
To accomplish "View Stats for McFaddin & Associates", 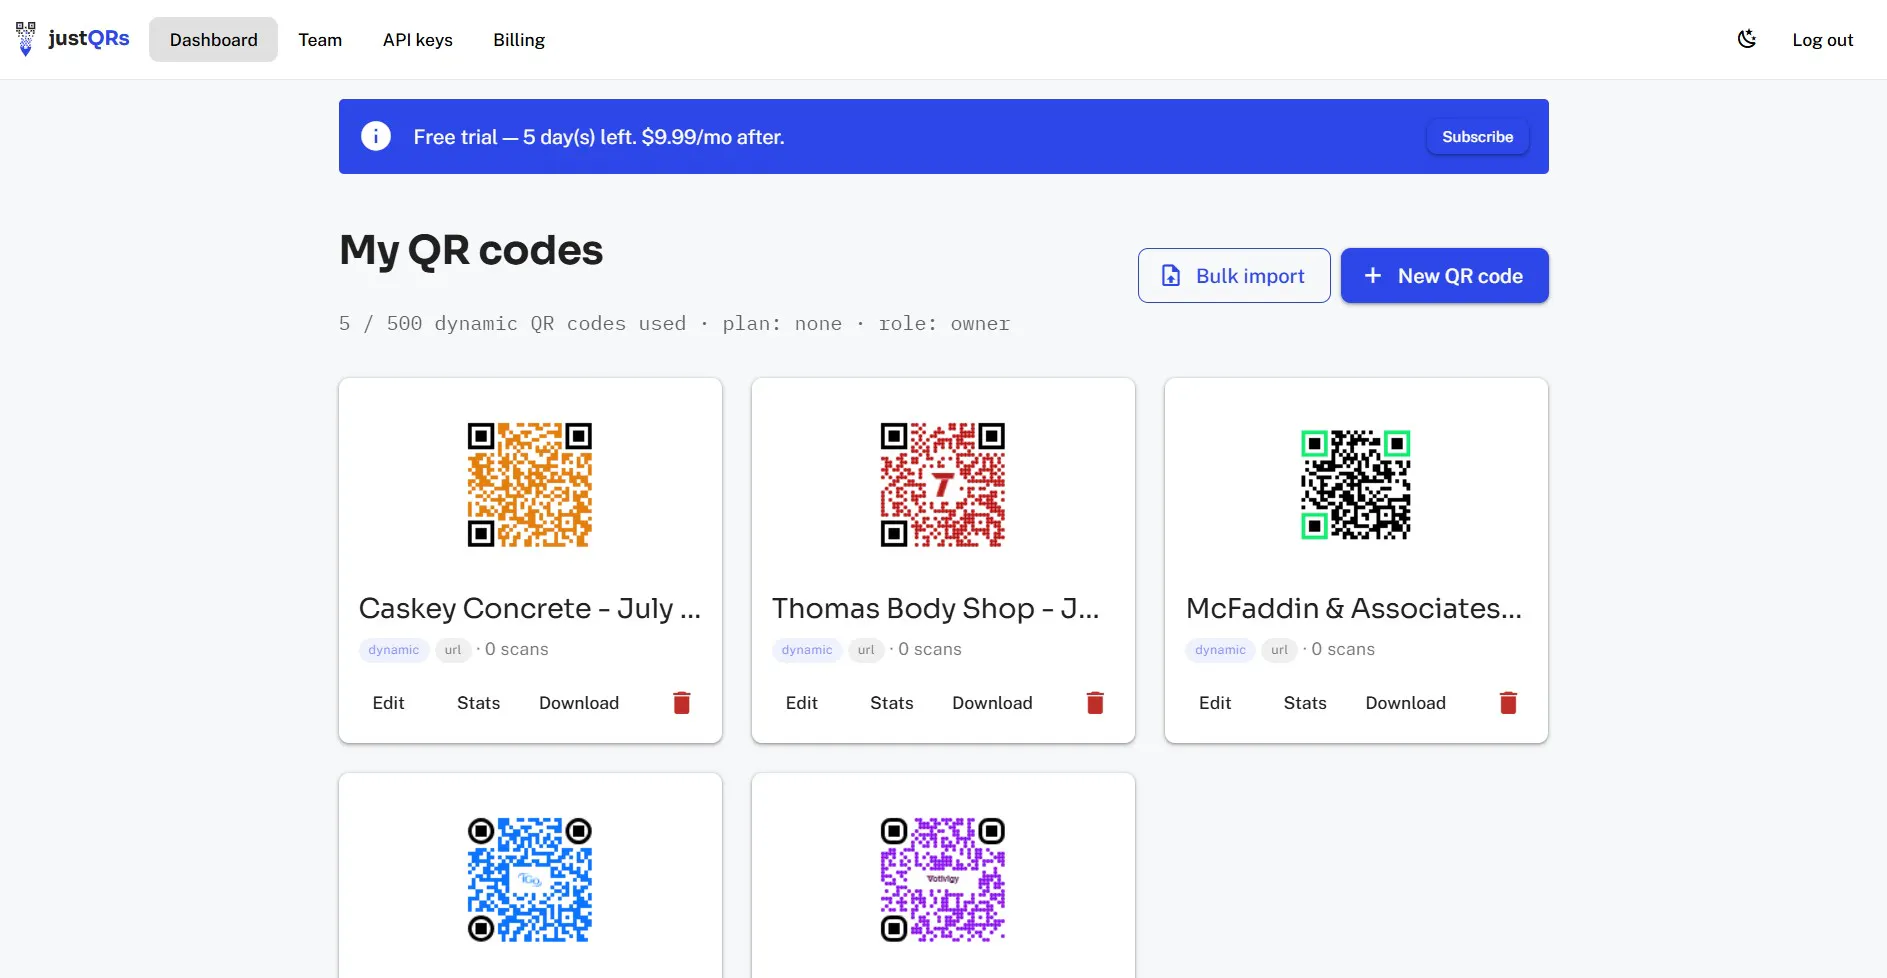I will pyautogui.click(x=1304, y=703).
